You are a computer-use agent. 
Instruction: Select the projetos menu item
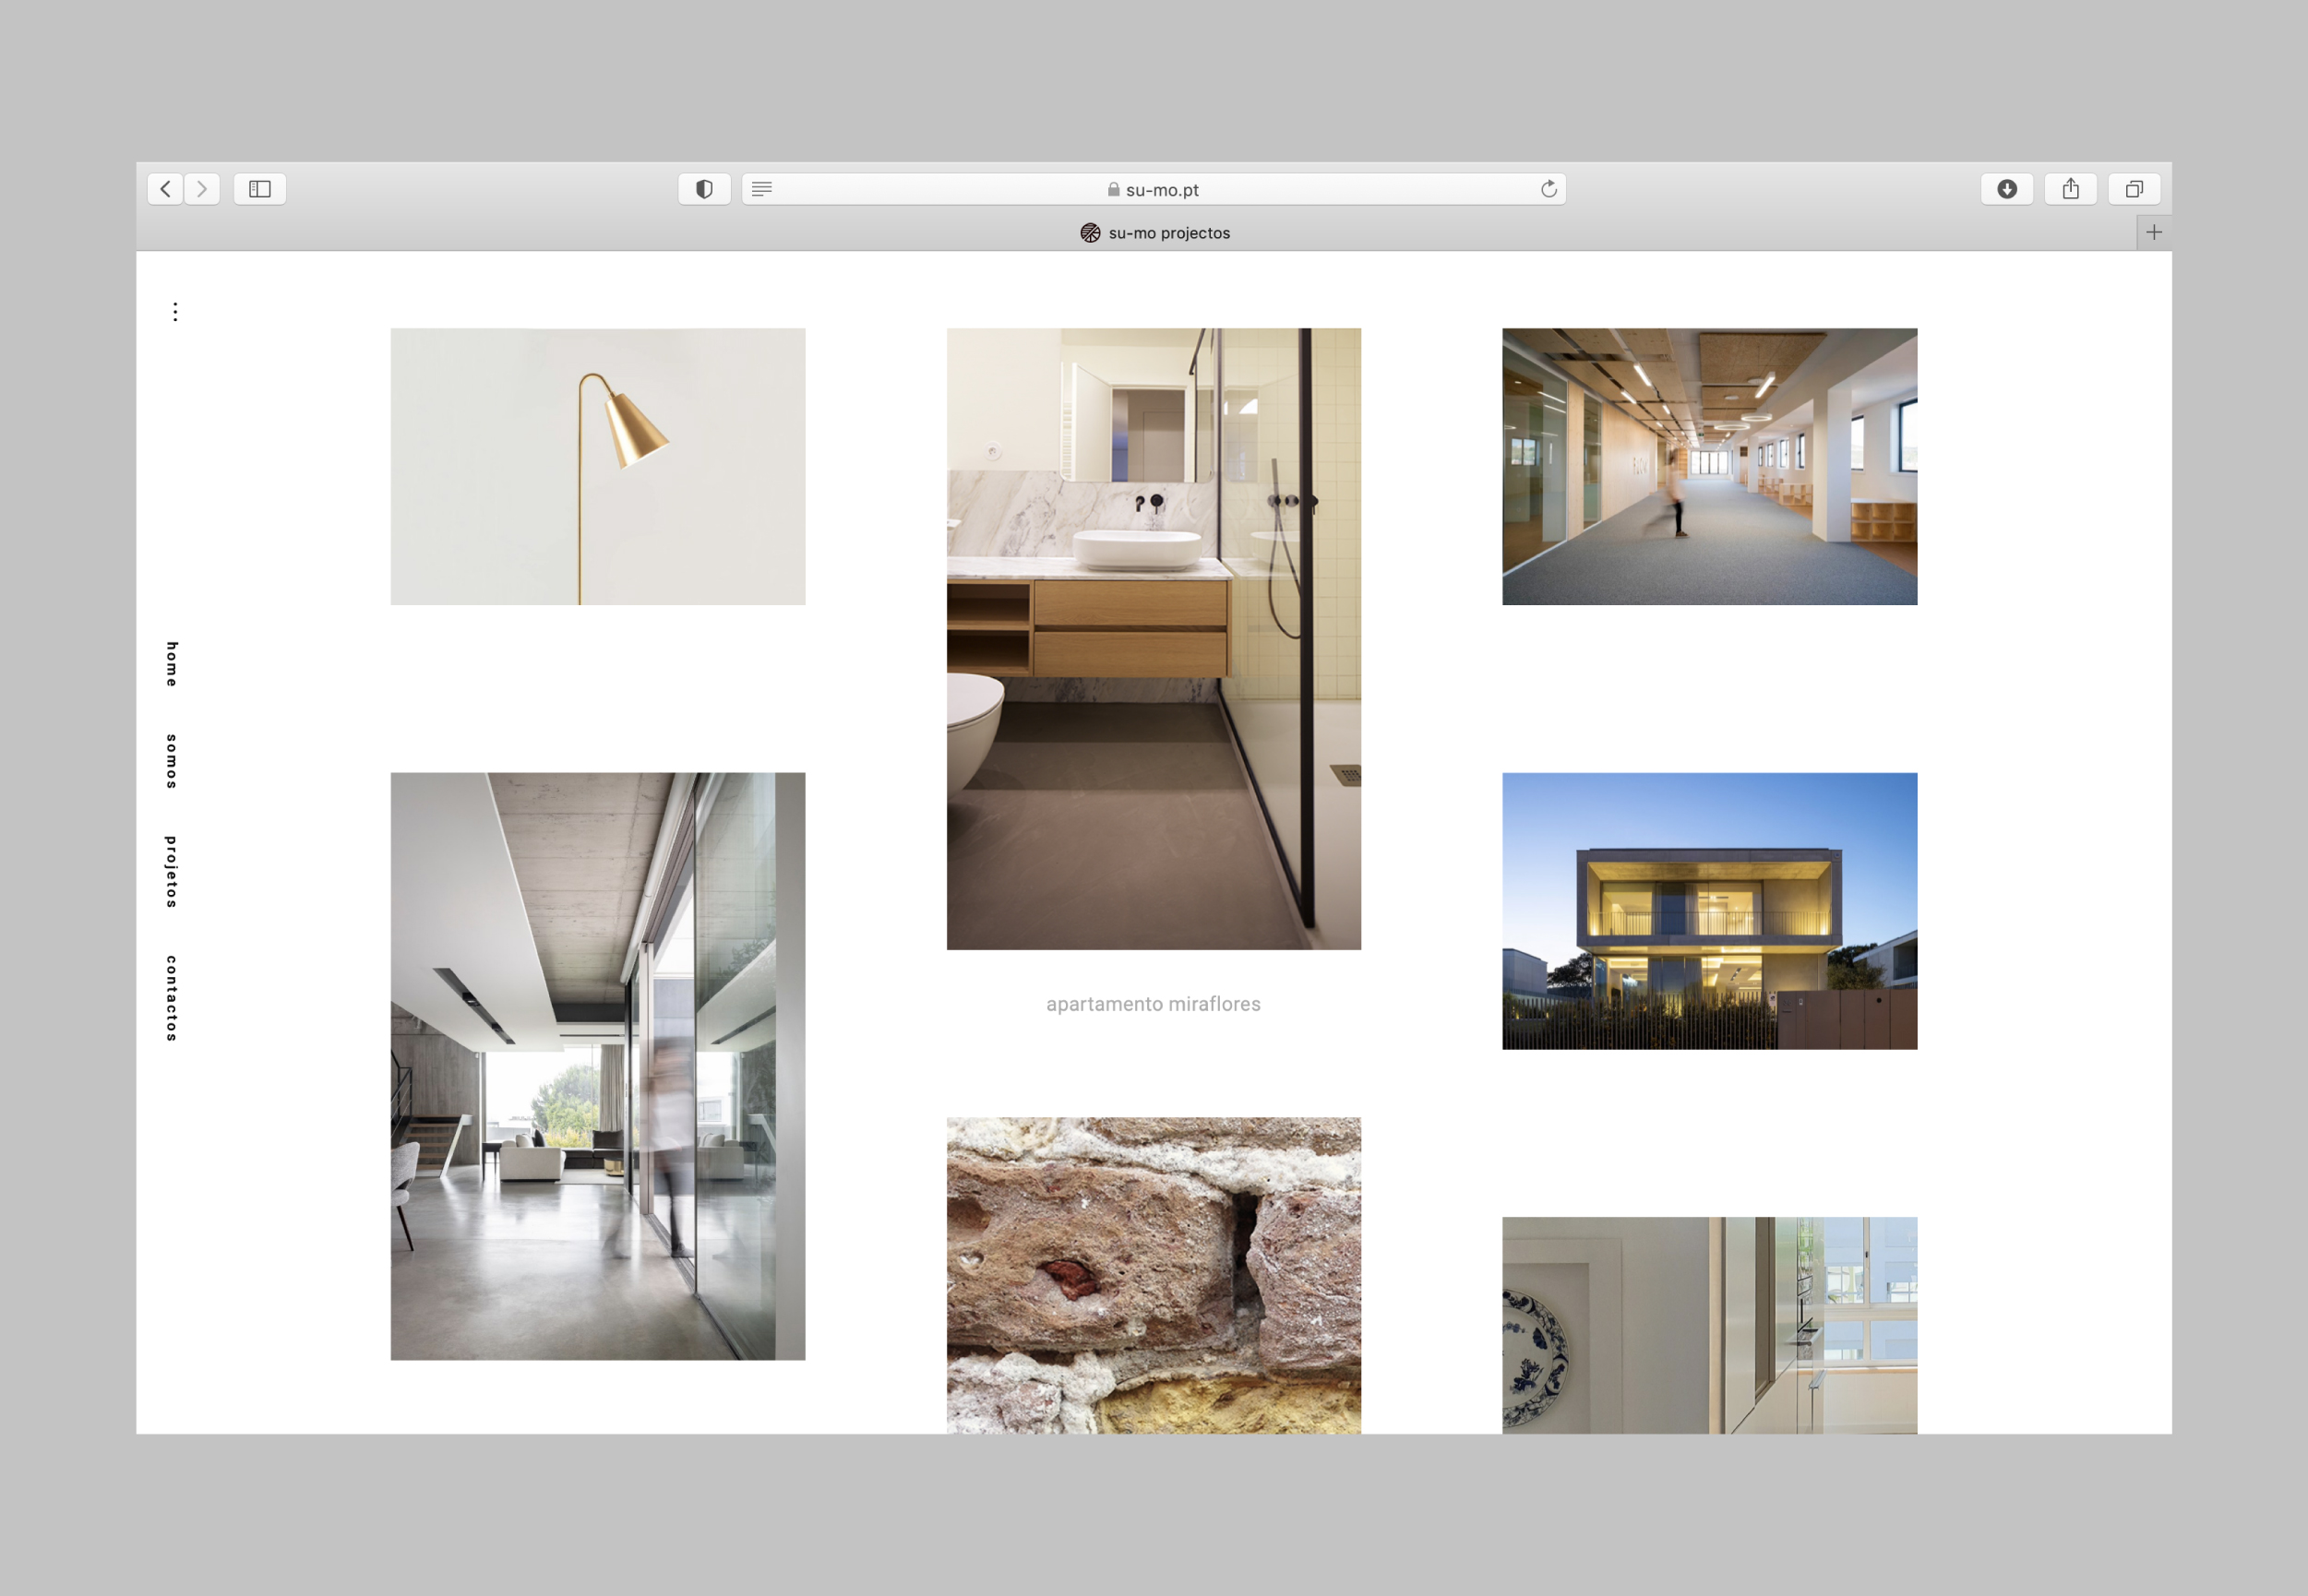pos(172,872)
